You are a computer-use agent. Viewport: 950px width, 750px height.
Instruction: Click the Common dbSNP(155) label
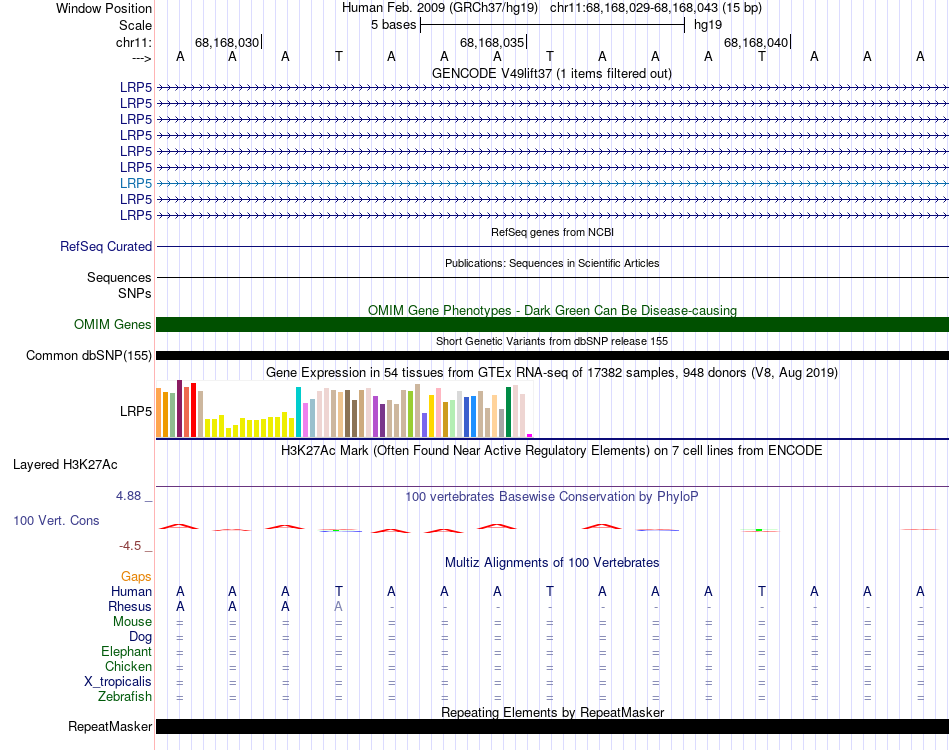click(x=89, y=355)
